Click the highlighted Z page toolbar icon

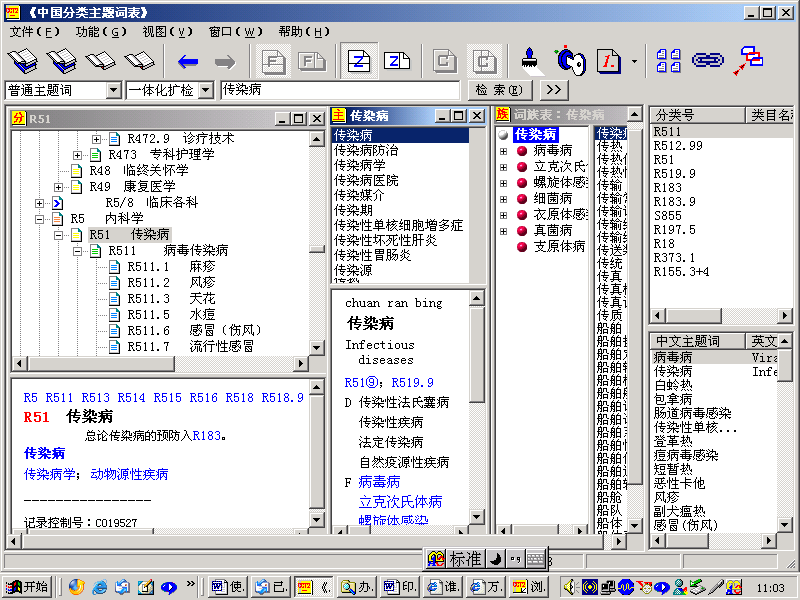point(359,61)
